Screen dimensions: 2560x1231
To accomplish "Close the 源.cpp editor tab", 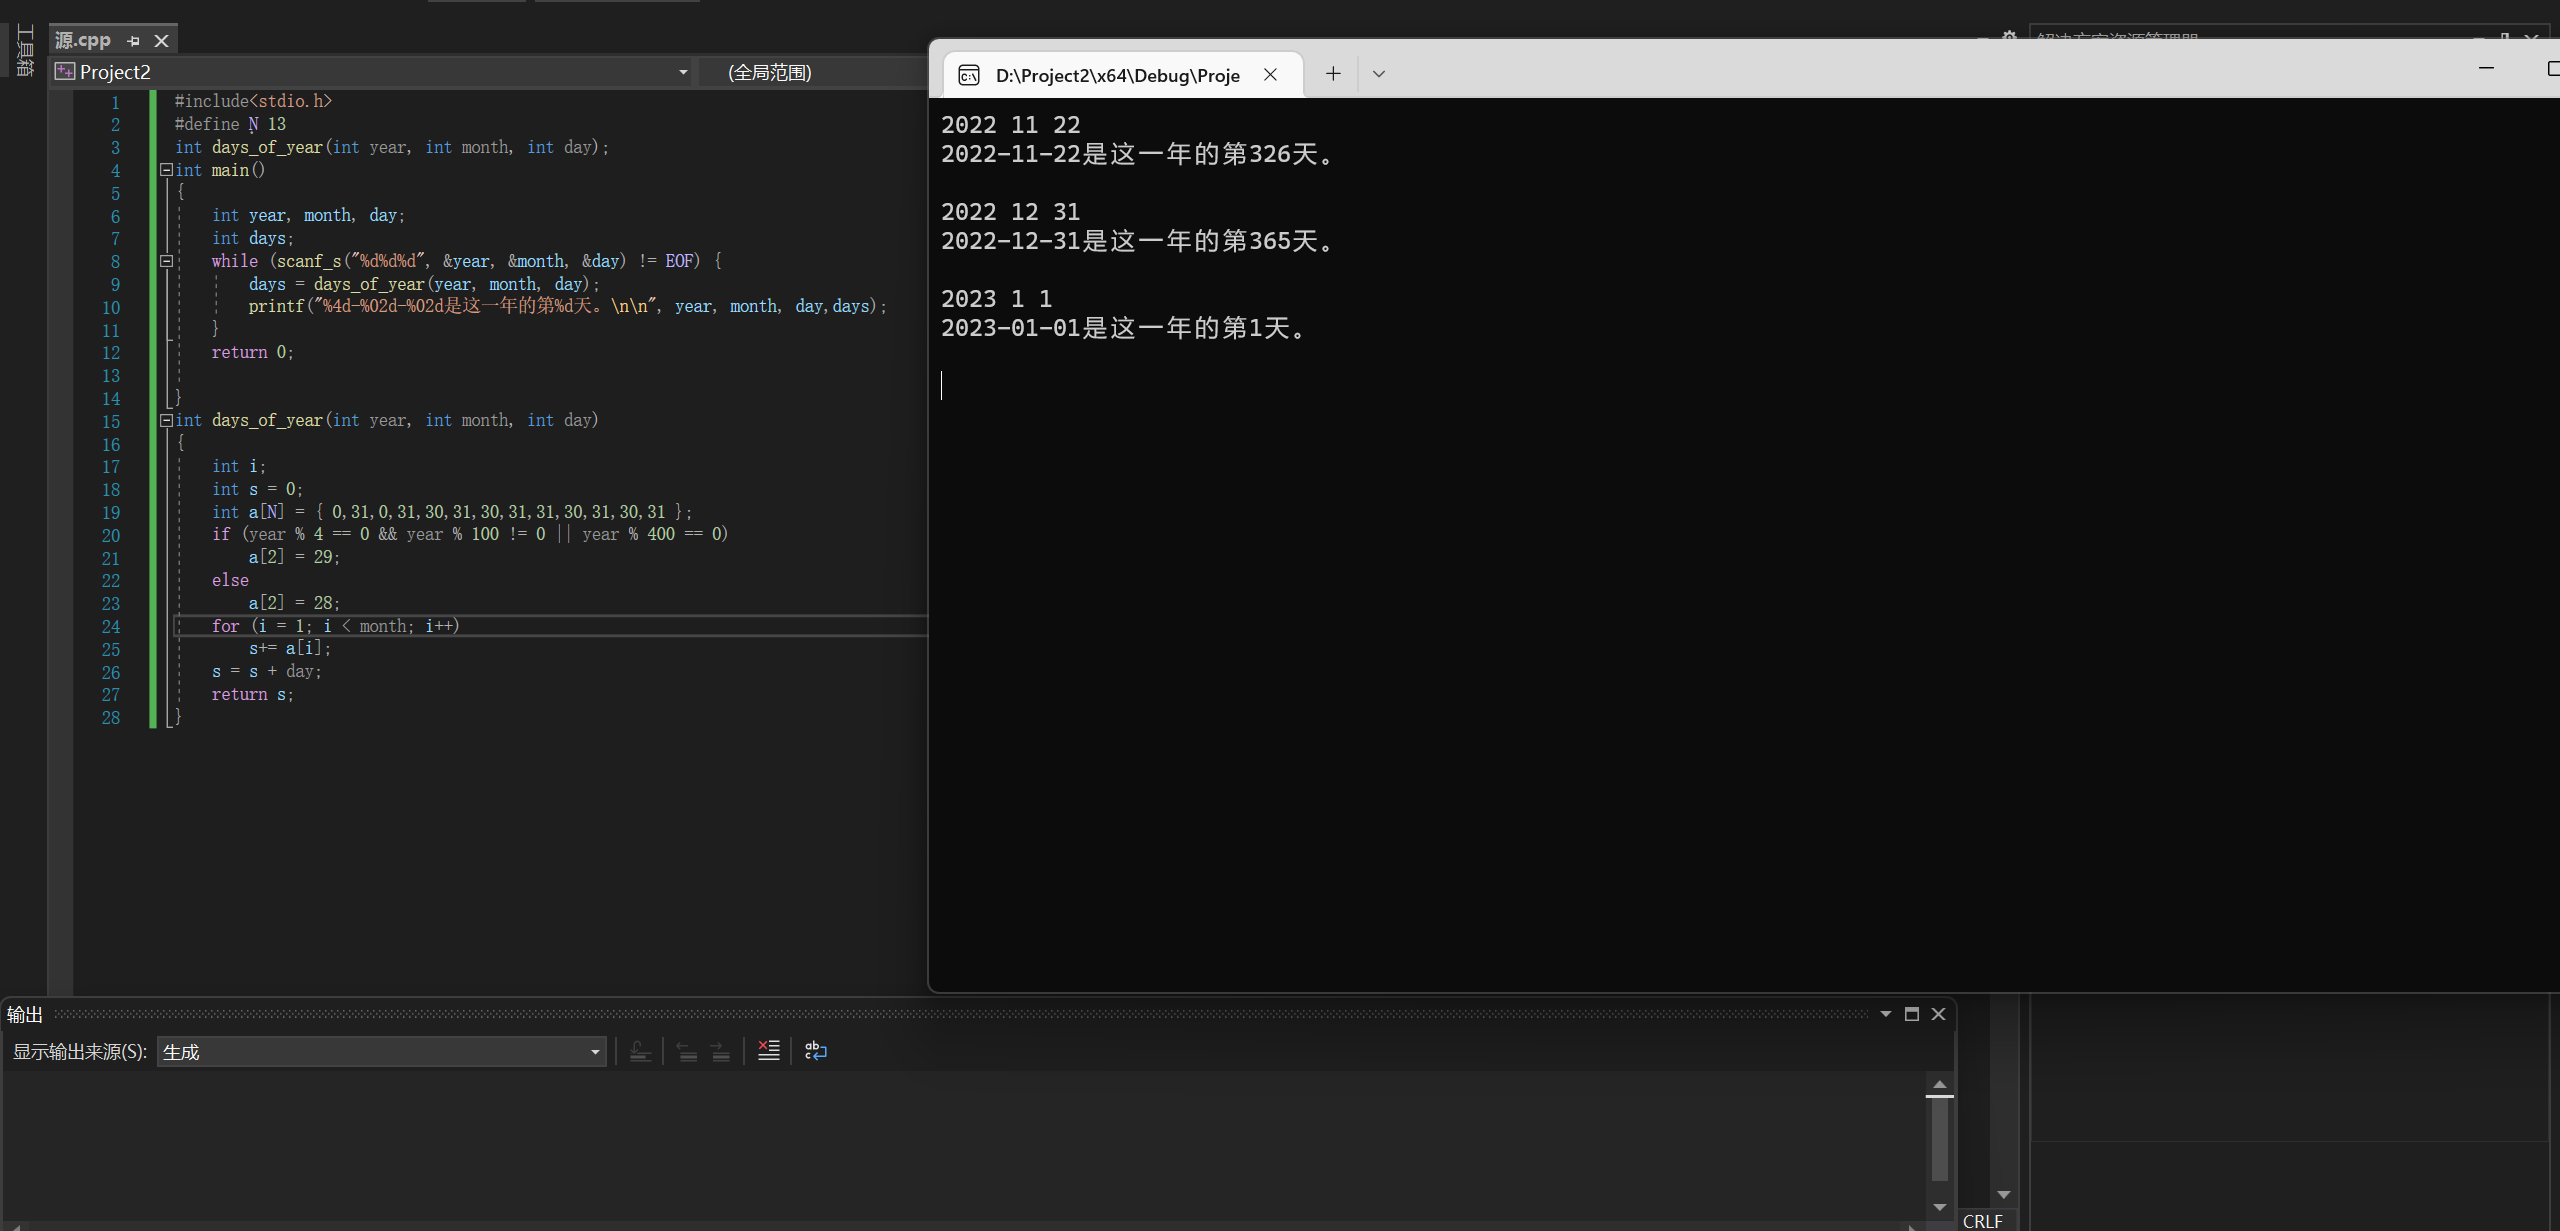I will click(x=161, y=41).
